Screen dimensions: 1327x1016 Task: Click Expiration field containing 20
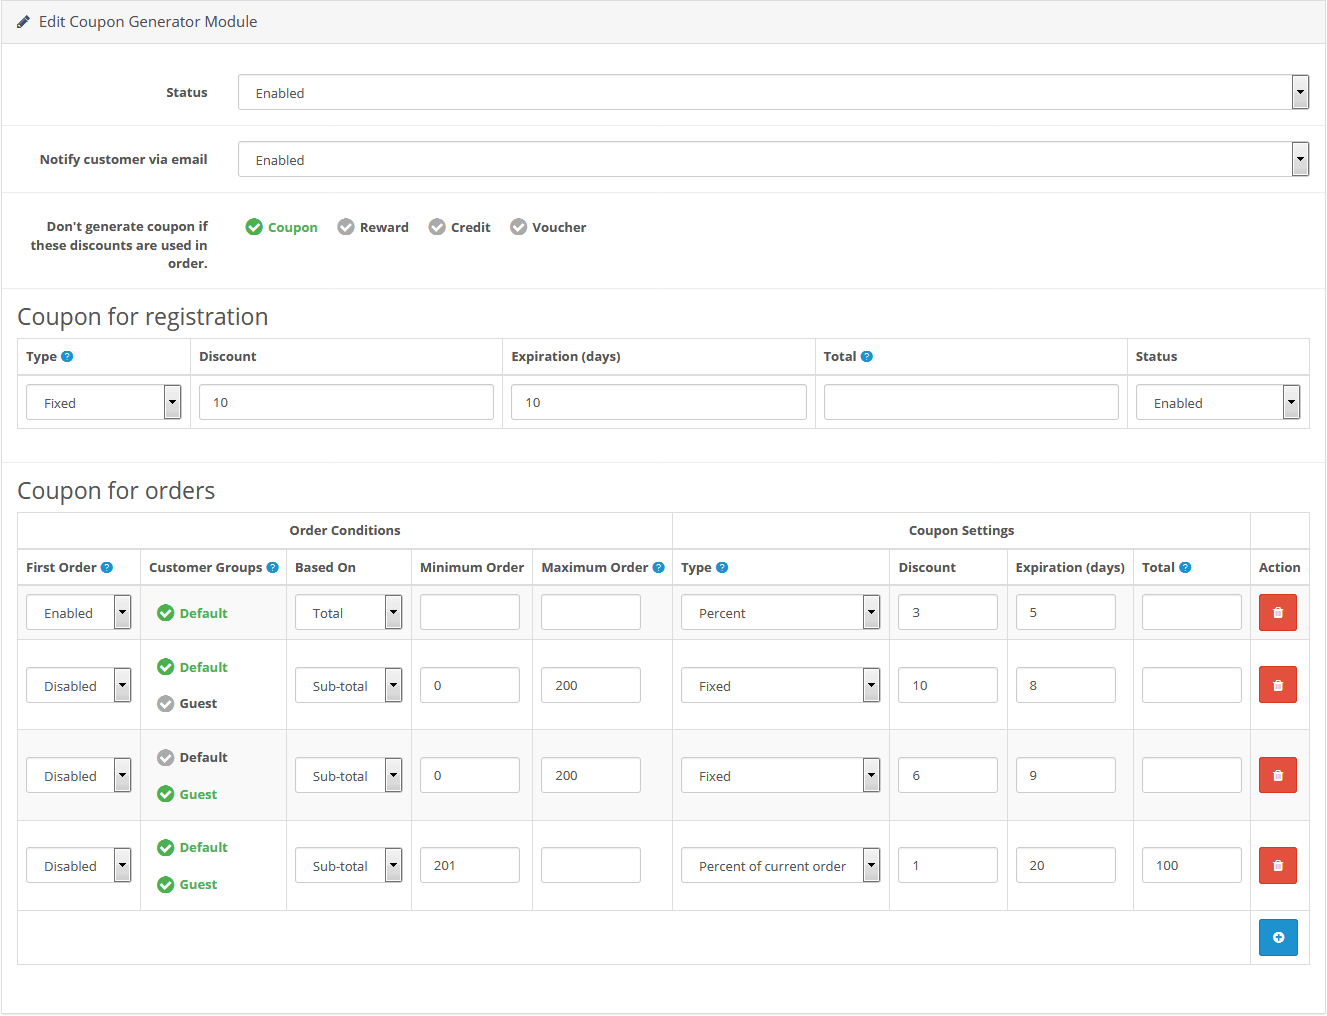(1065, 865)
